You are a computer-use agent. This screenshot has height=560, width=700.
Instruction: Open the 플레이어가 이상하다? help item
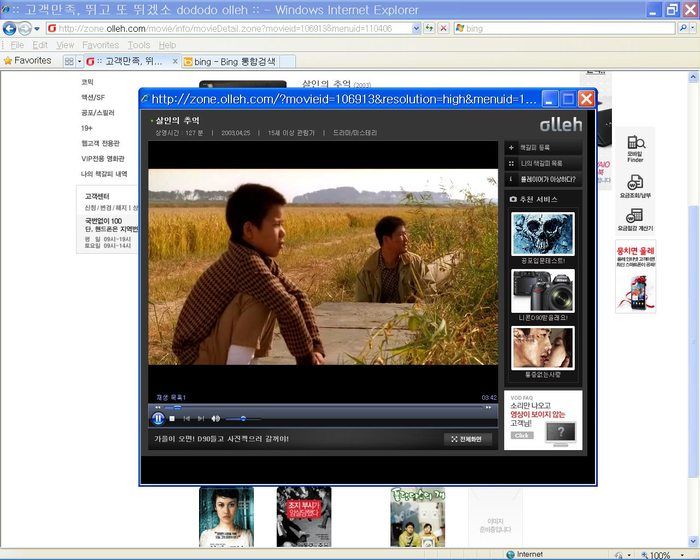(543, 180)
